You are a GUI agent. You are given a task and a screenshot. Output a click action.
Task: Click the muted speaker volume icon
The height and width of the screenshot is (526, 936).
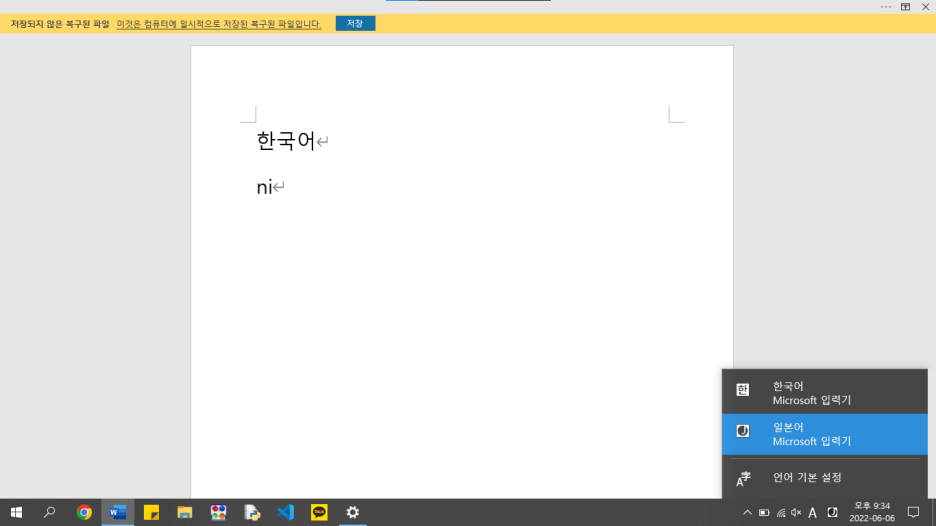[796, 512]
